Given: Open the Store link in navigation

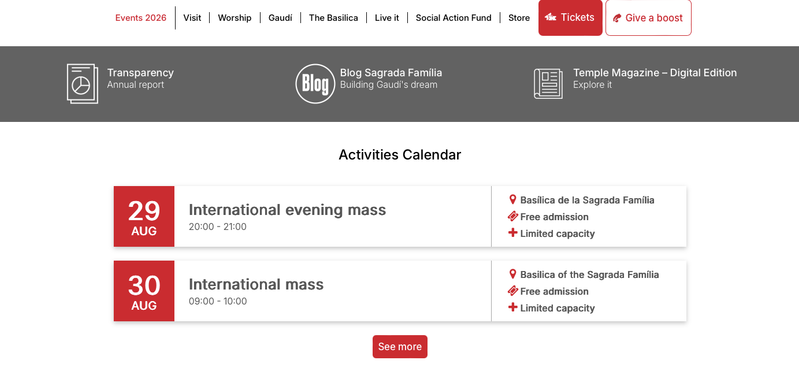Looking at the screenshot, I should coord(519,18).
